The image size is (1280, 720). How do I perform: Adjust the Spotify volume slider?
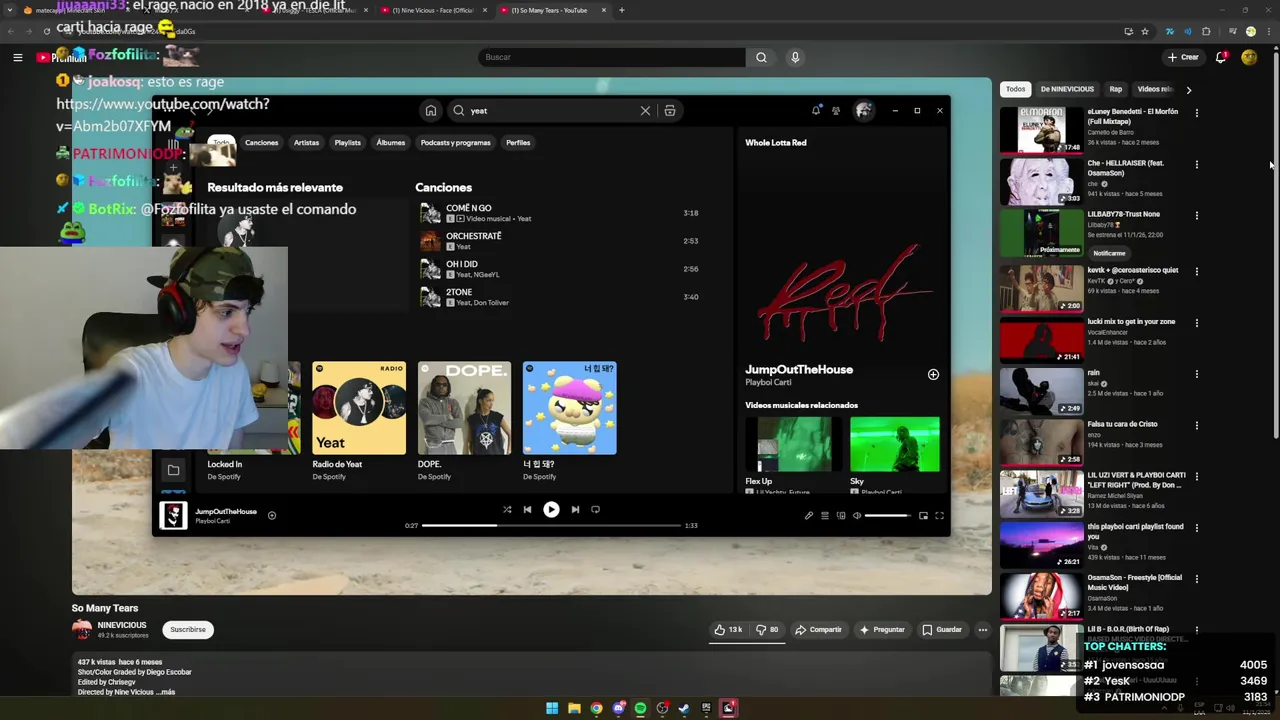pyautogui.click(x=887, y=516)
